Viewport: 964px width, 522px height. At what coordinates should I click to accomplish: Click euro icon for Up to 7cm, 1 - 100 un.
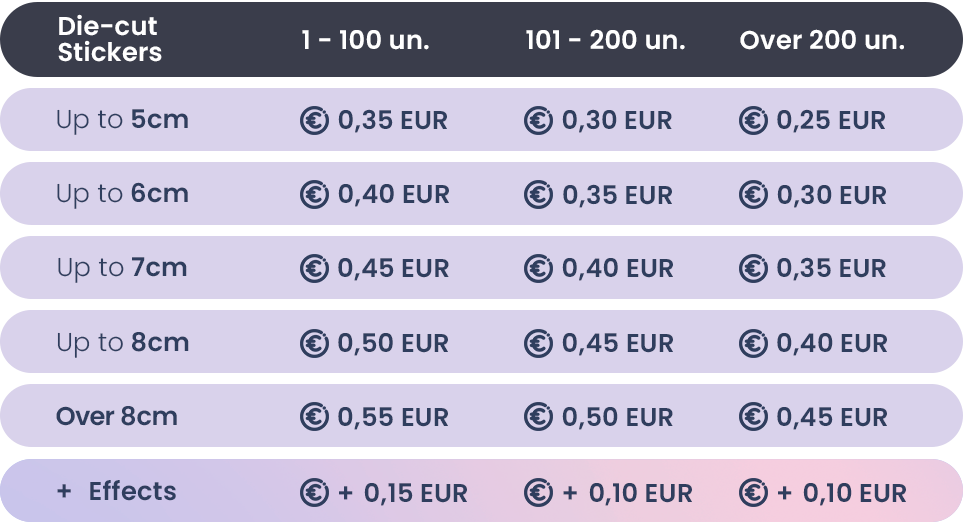tap(315, 269)
